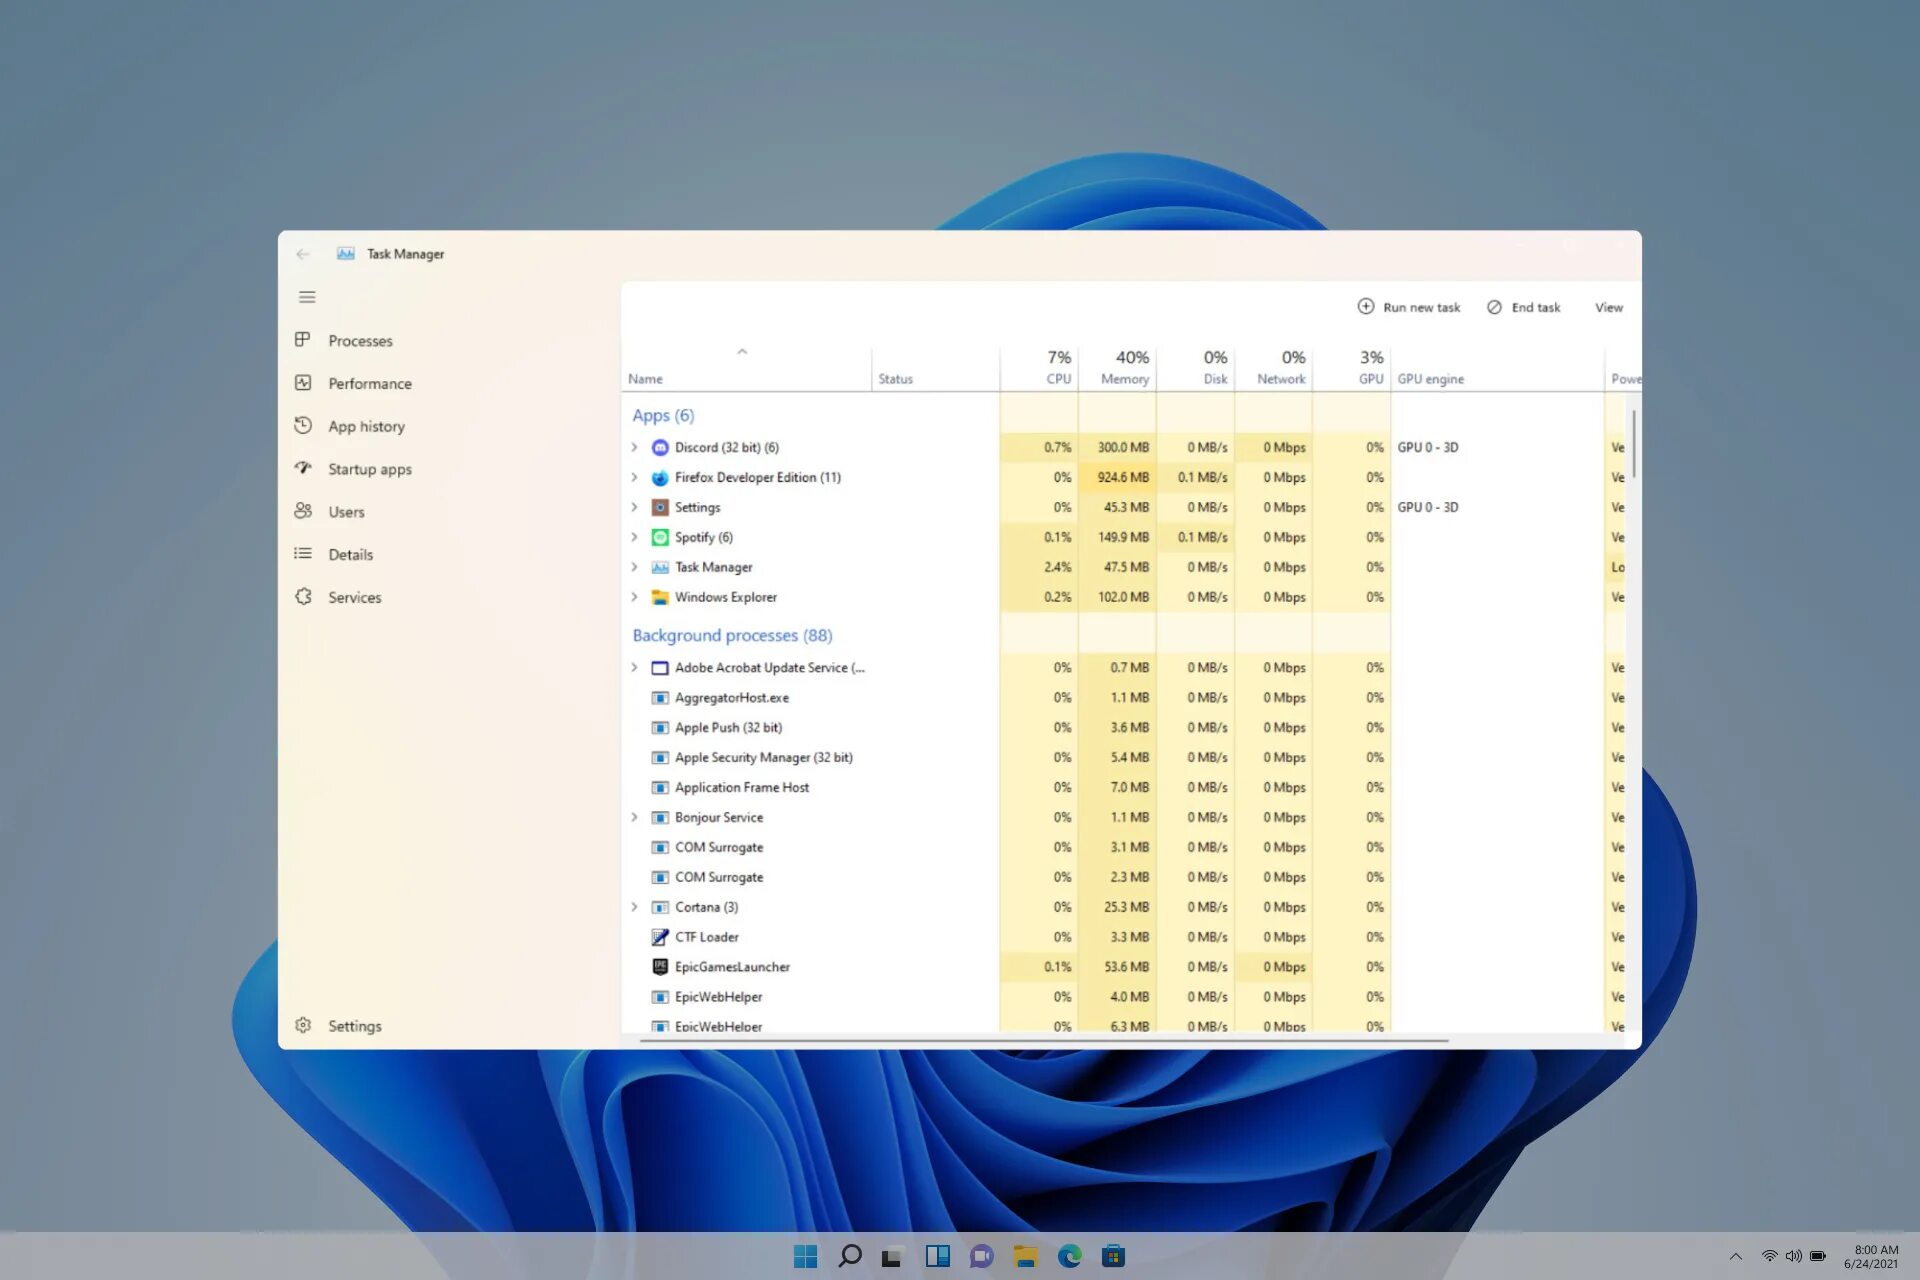Screen dimensions: 1920x1280
Task: Open Task View on the taskbar
Action: (x=893, y=1256)
